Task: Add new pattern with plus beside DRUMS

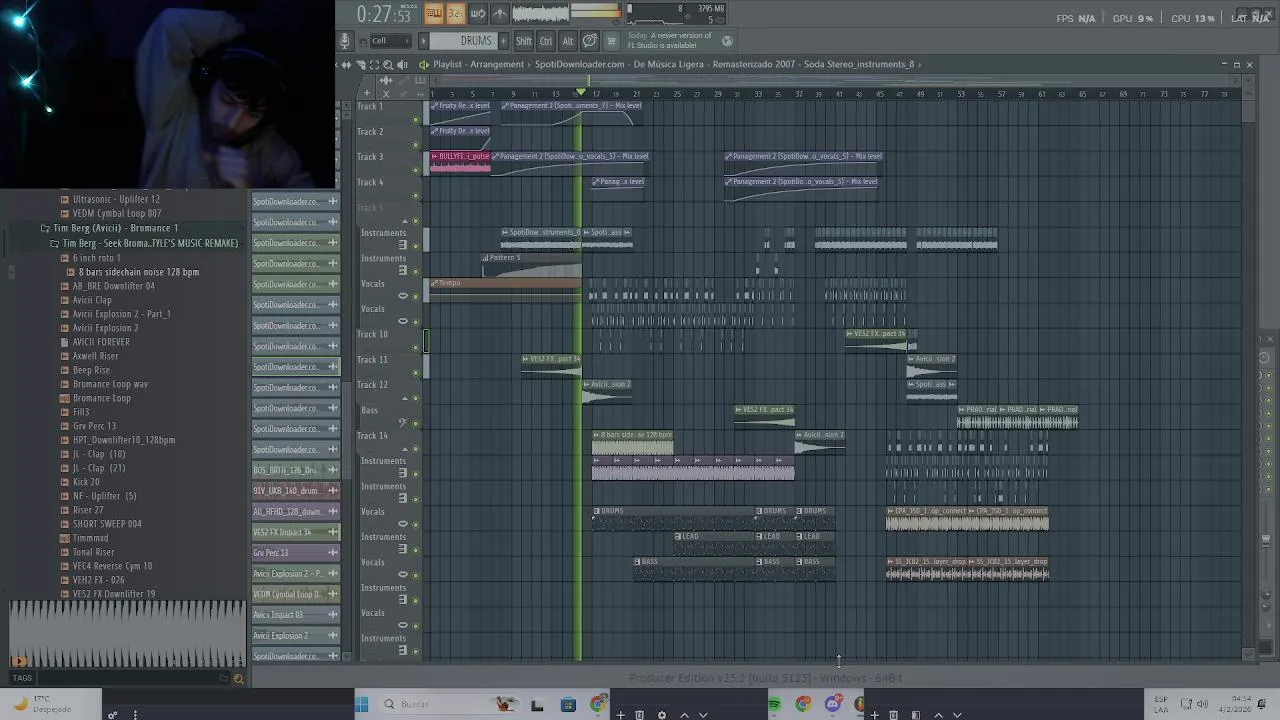Action: click(503, 41)
